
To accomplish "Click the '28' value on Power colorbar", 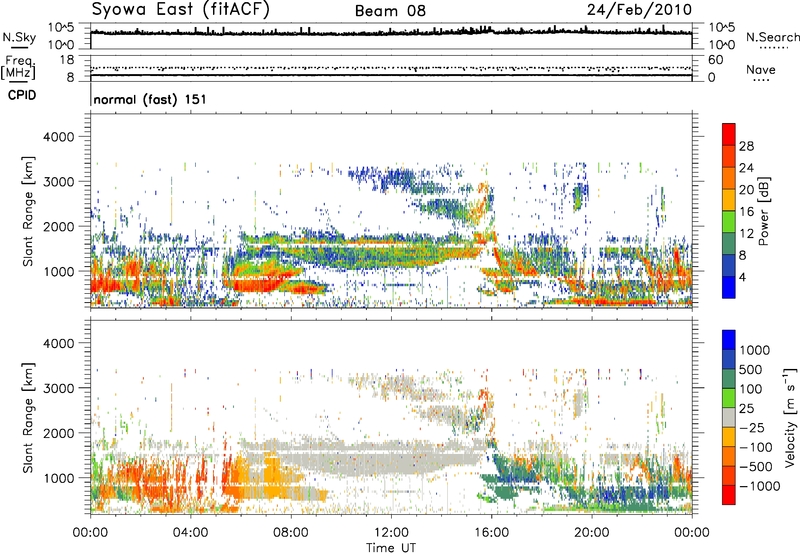I will click(x=746, y=146).
